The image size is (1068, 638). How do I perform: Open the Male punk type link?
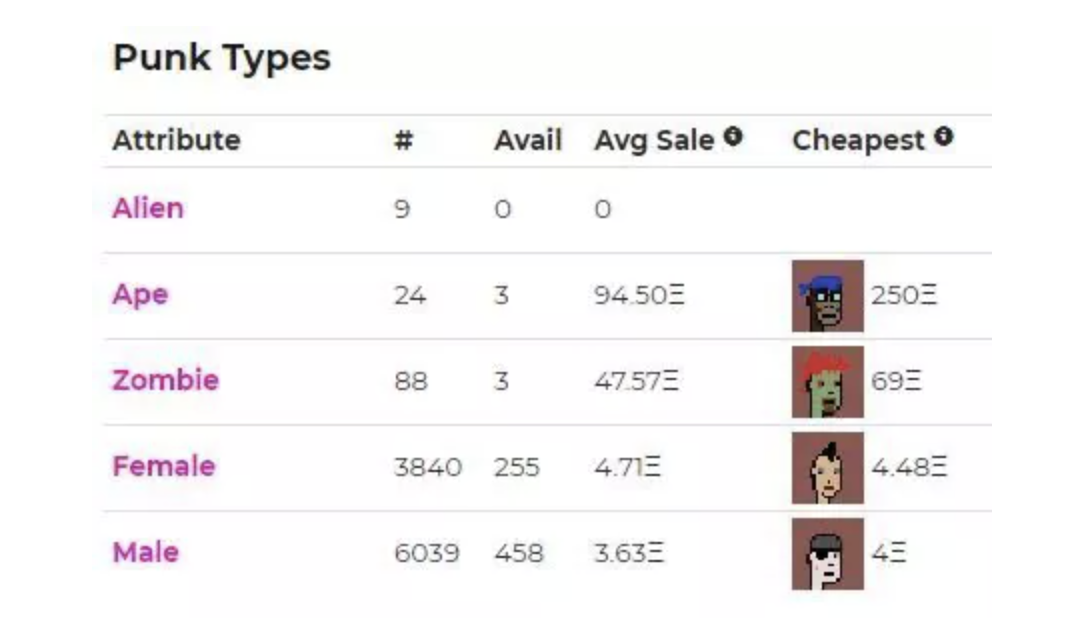(146, 552)
